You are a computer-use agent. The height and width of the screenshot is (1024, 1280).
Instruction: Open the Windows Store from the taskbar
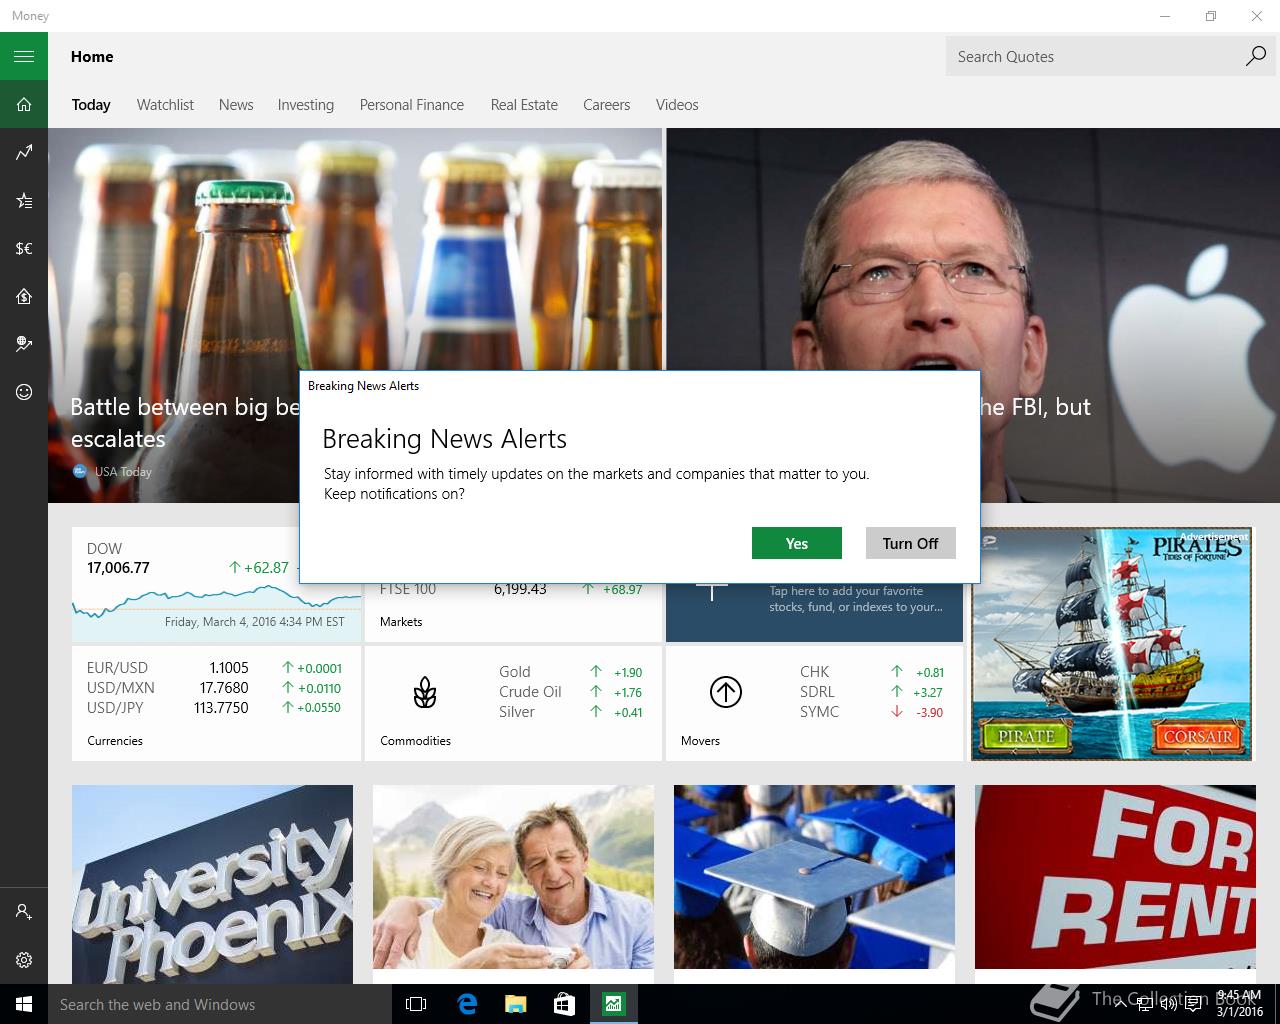click(564, 1004)
